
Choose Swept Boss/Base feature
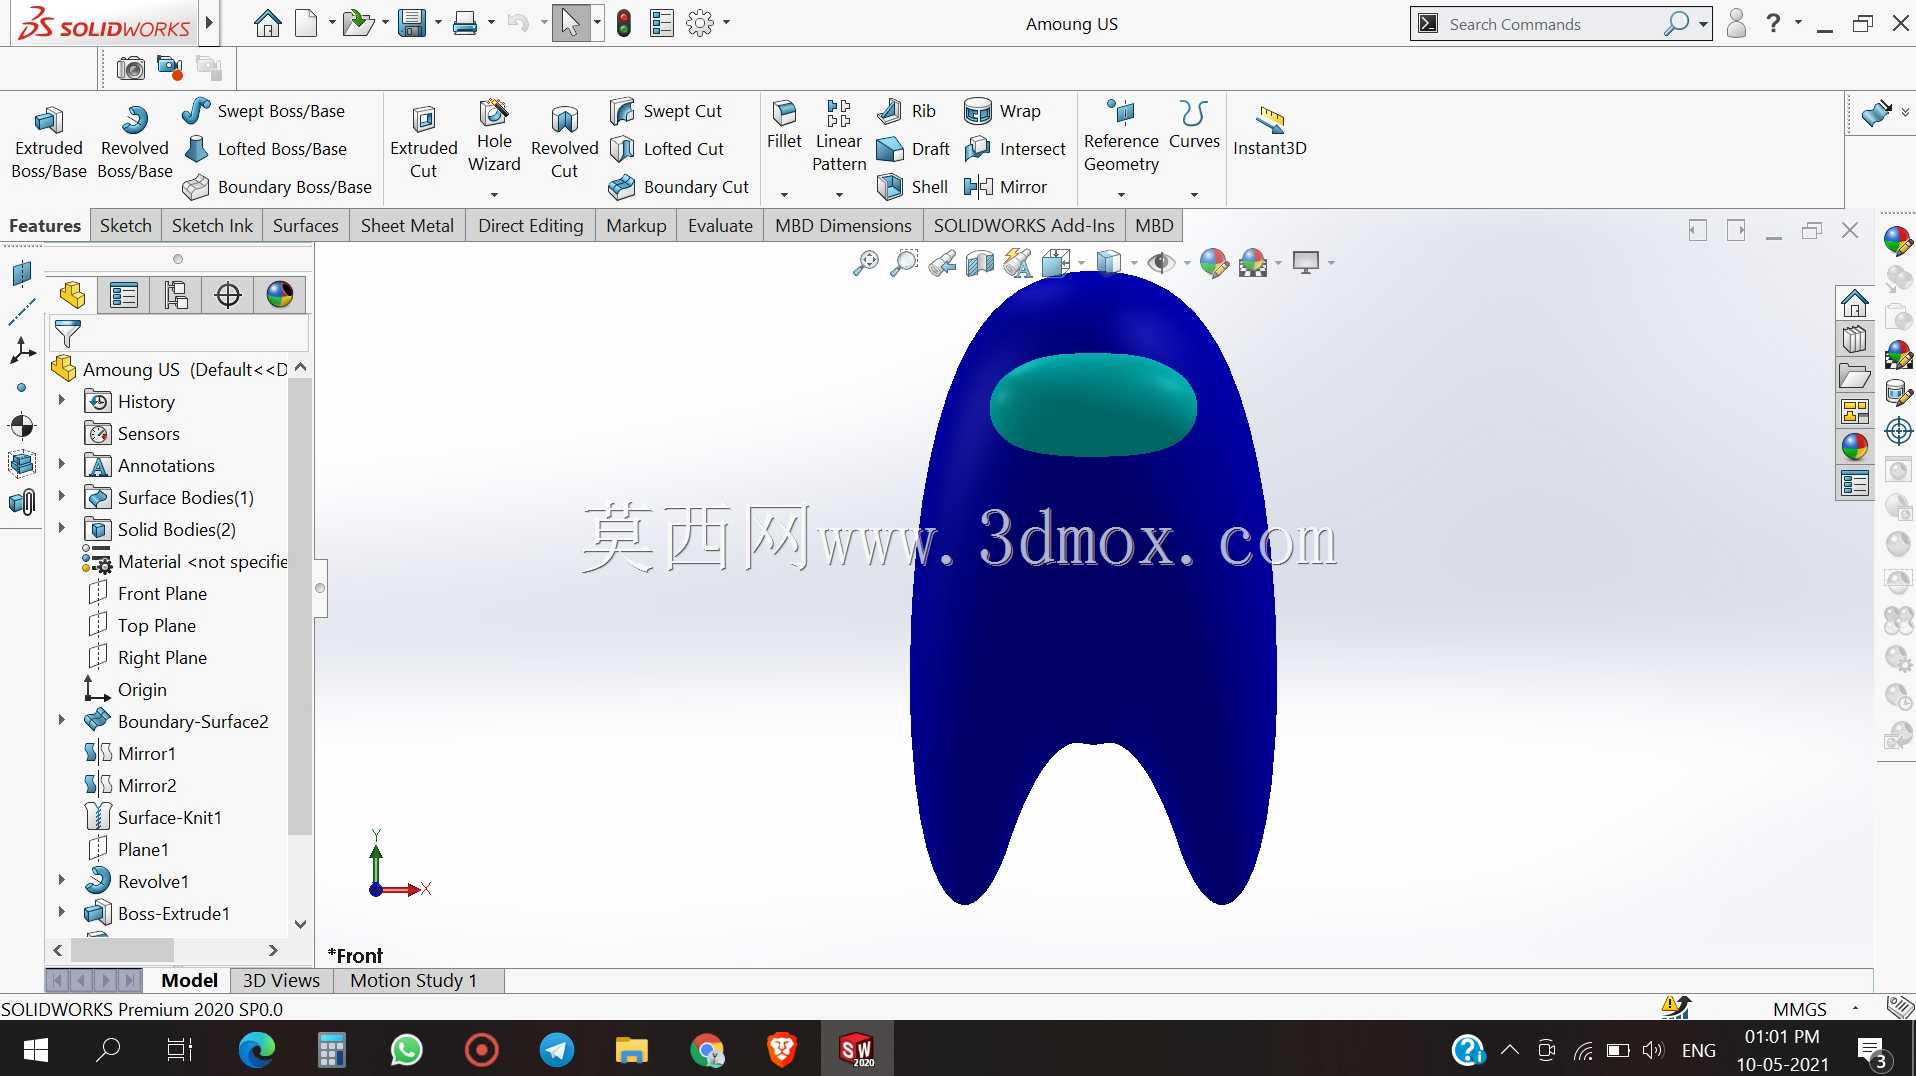pos(264,111)
